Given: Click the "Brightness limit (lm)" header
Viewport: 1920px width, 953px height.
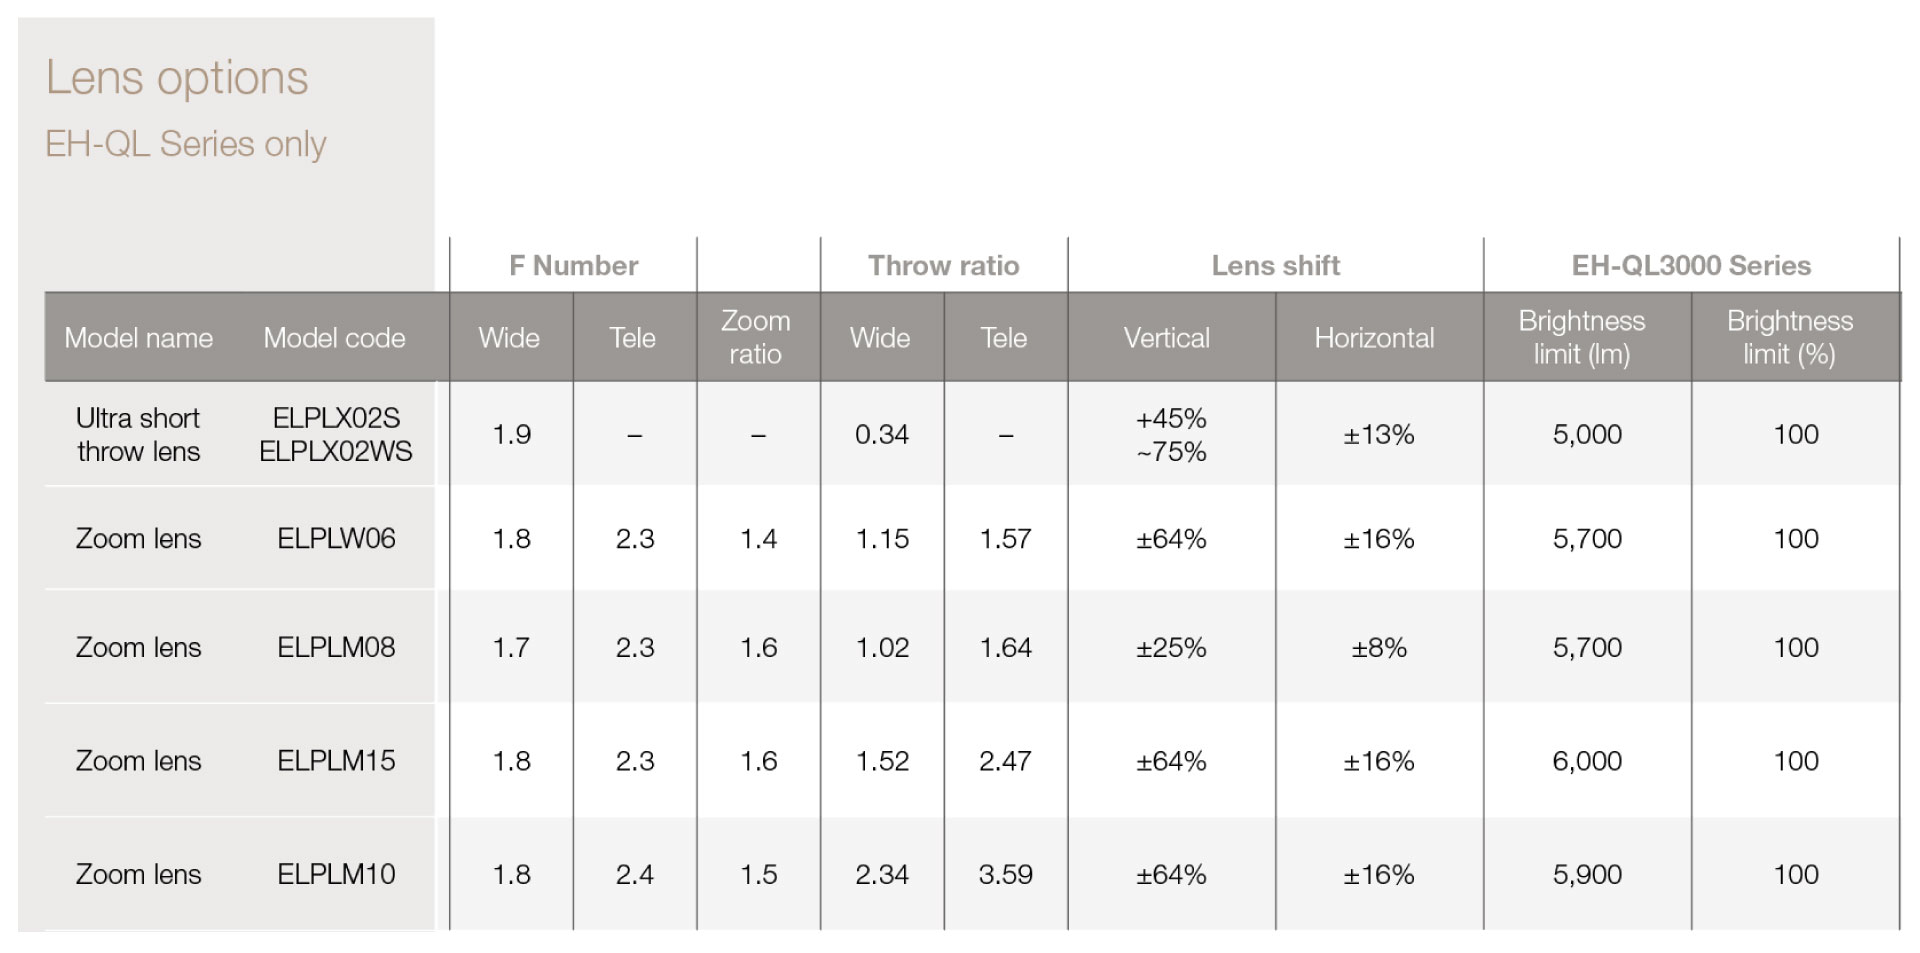Looking at the screenshot, I should pyautogui.click(x=1581, y=337).
